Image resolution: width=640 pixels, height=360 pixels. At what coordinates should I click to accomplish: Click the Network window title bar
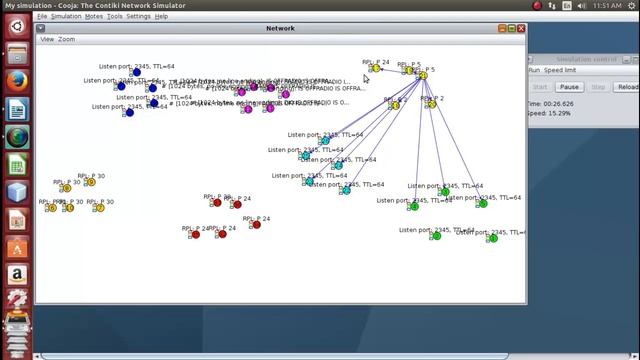click(280, 28)
